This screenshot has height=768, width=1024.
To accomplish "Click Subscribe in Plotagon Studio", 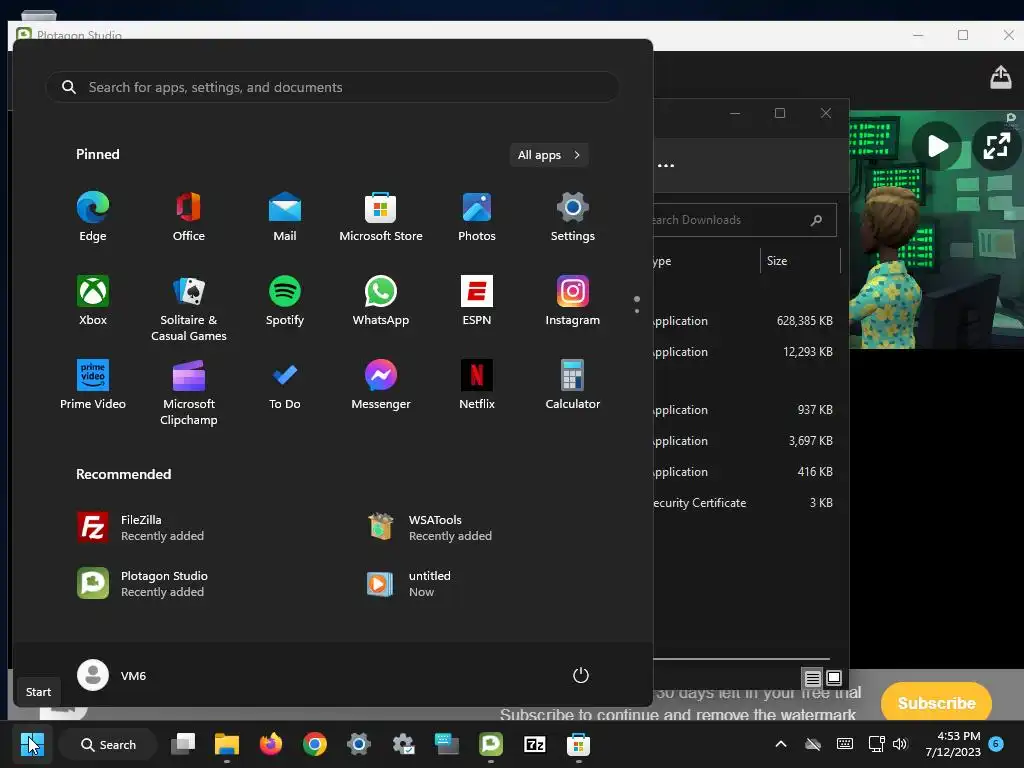I will point(936,703).
